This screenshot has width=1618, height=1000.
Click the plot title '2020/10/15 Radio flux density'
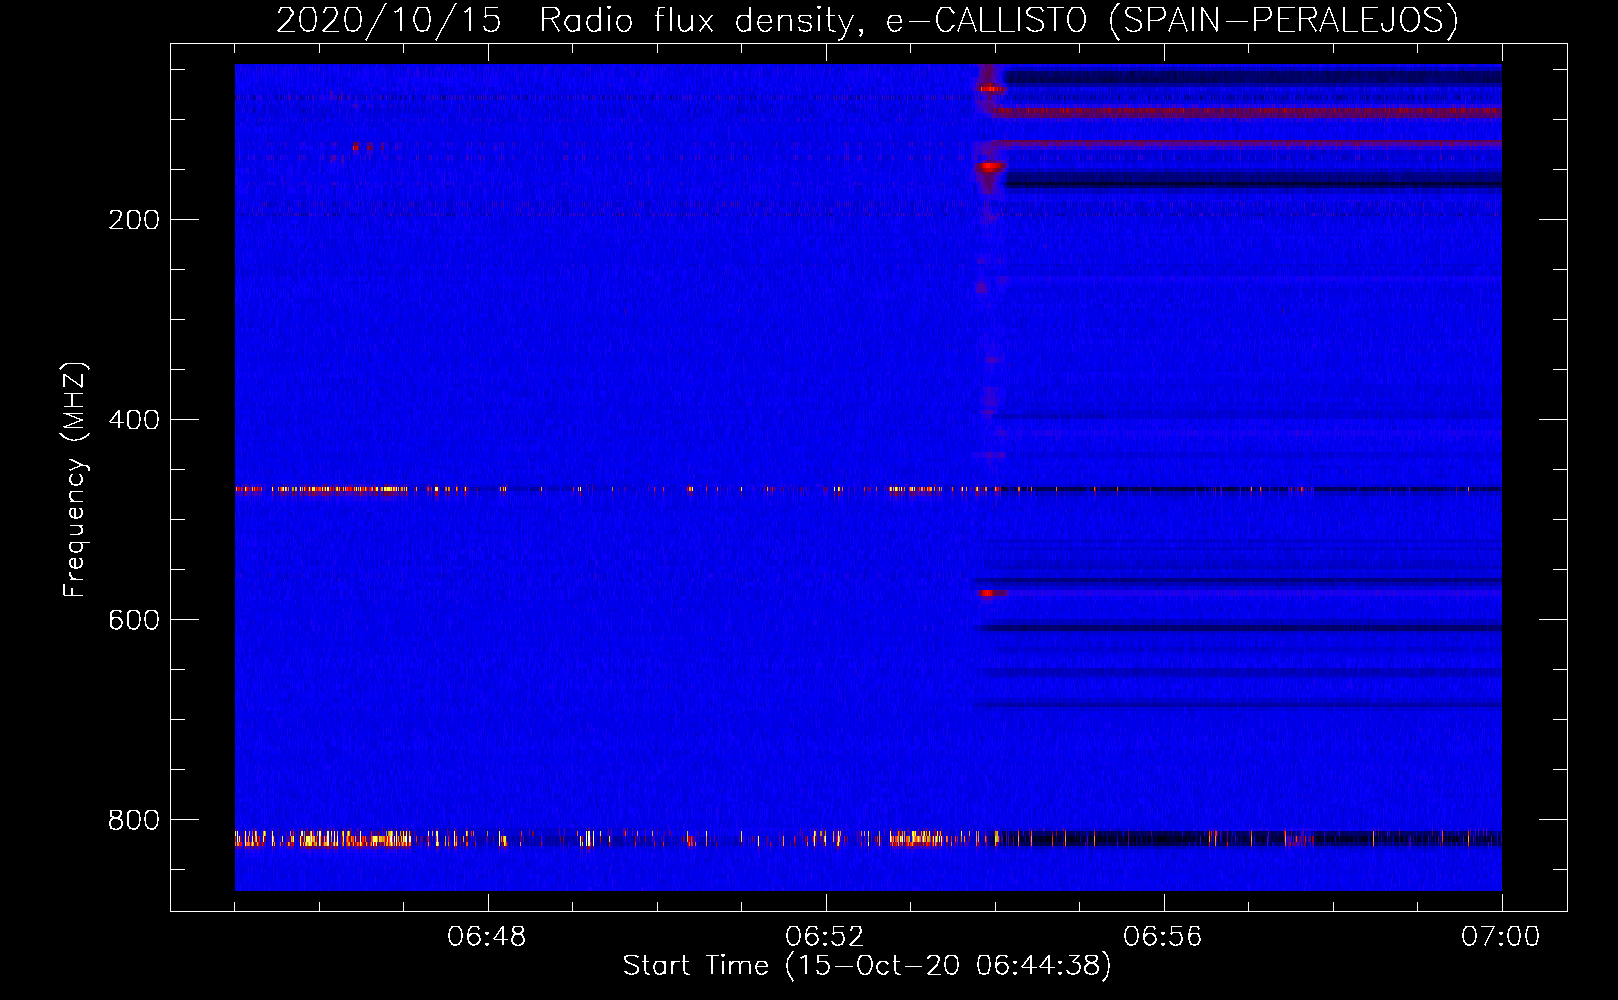867,20
